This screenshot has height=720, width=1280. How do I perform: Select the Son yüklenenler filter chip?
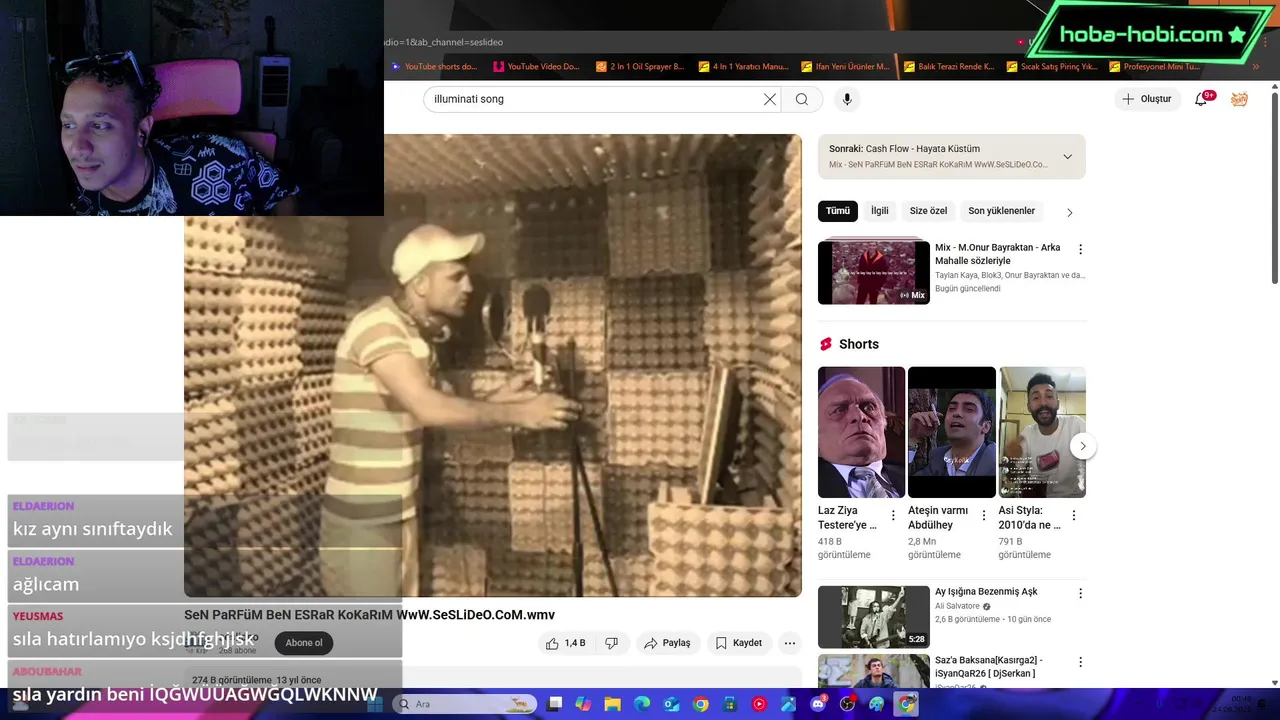click(1001, 211)
